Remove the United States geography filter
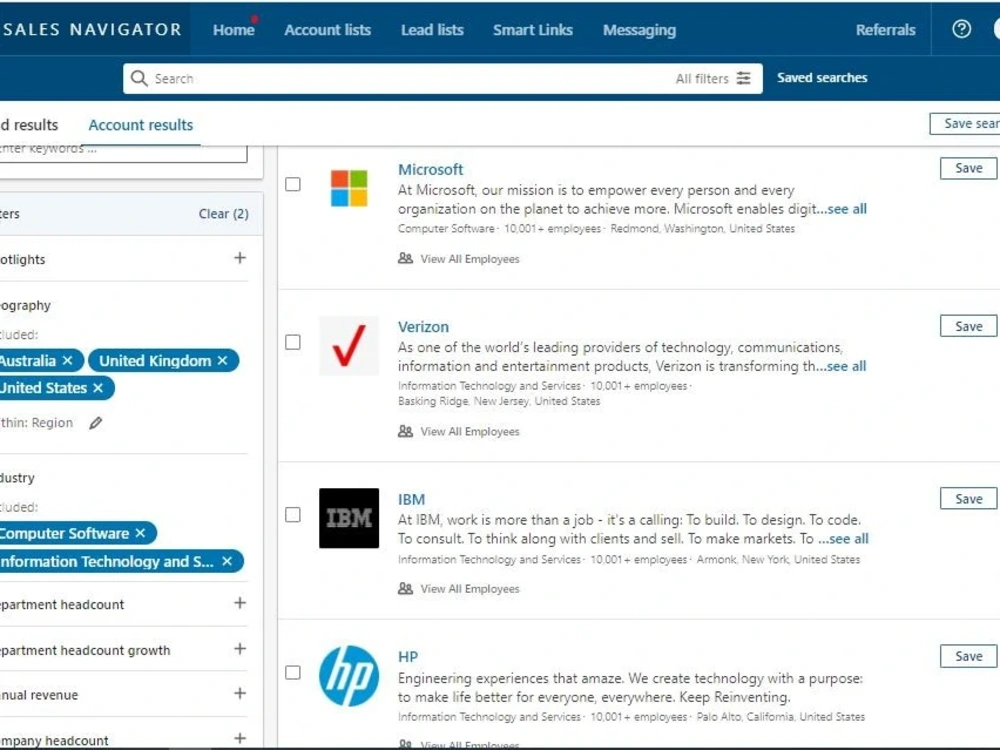1000x750 pixels. pyautogui.click(x=98, y=388)
